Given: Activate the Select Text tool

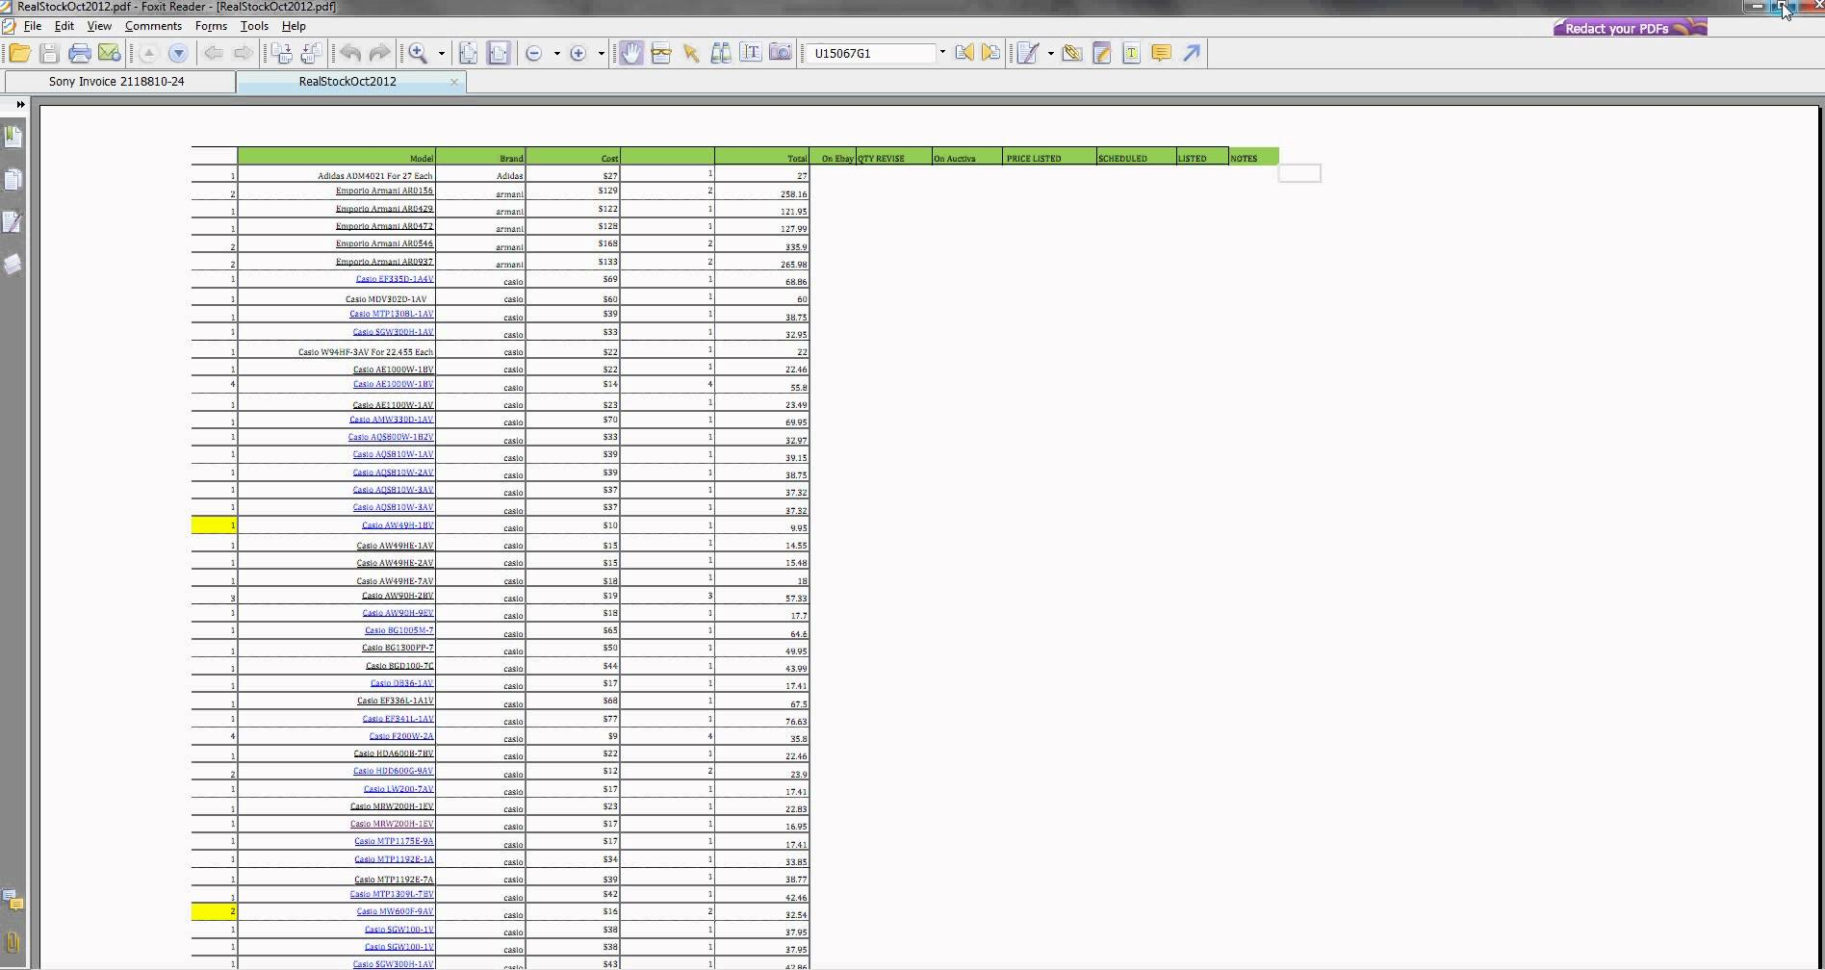Looking at the screenshot, I should [749, 53].
